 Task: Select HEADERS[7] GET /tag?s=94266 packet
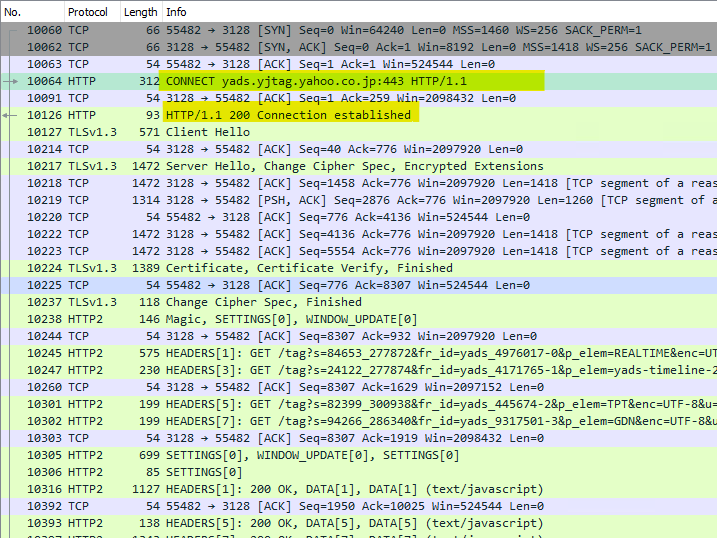click(x=358, y=421)
